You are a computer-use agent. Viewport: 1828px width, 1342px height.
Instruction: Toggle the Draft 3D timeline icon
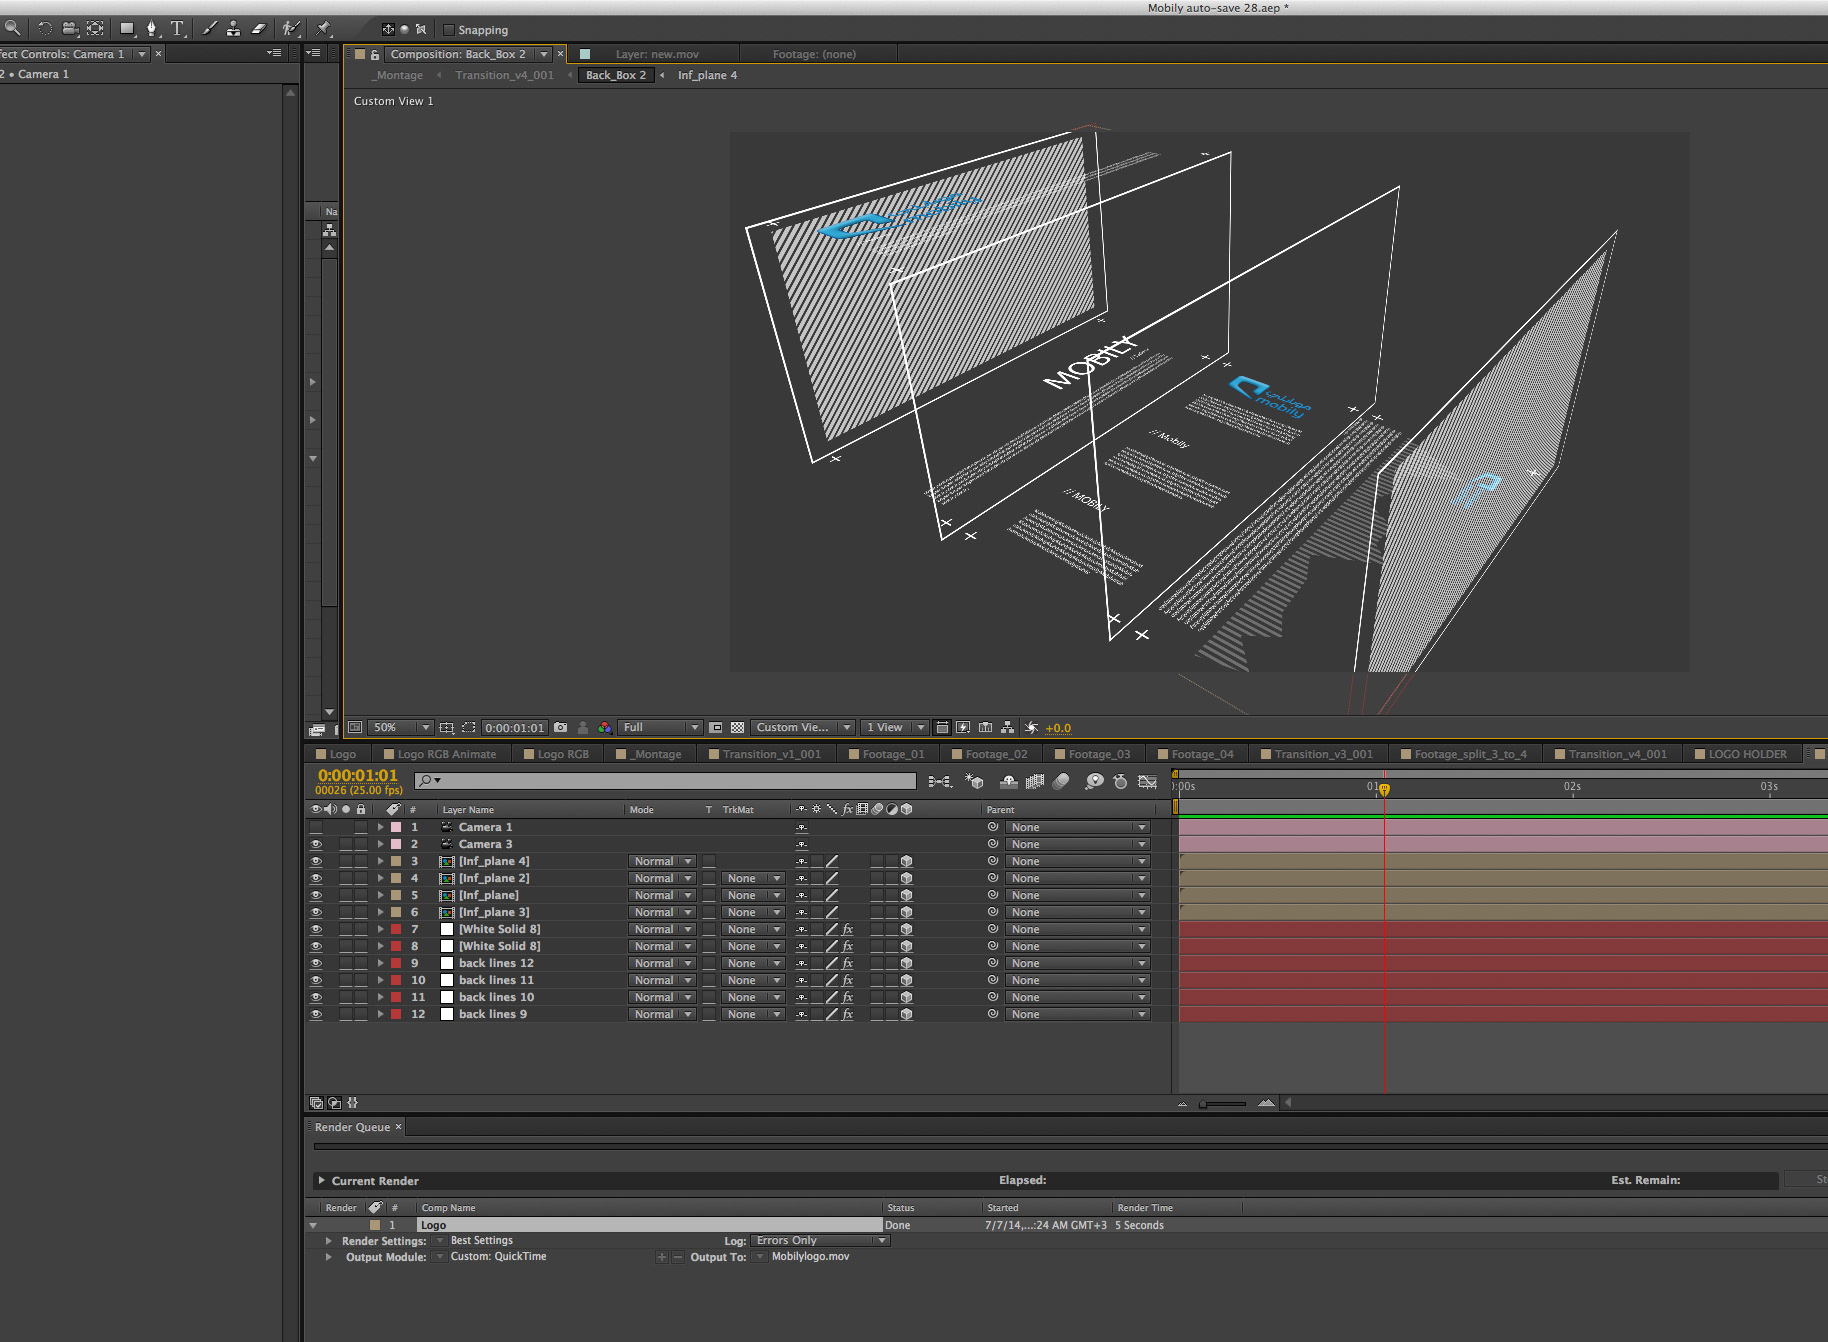[x=975, y=781]
